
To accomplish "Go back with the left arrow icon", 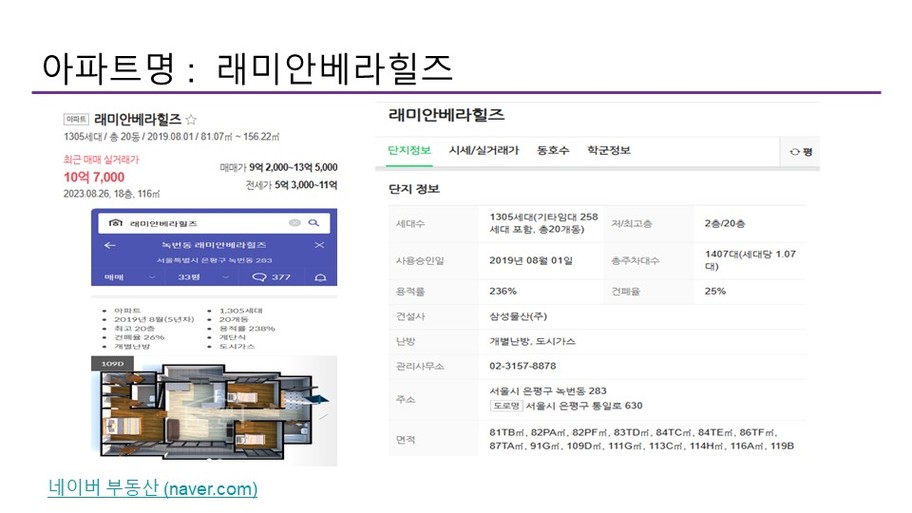I will 109,245.
